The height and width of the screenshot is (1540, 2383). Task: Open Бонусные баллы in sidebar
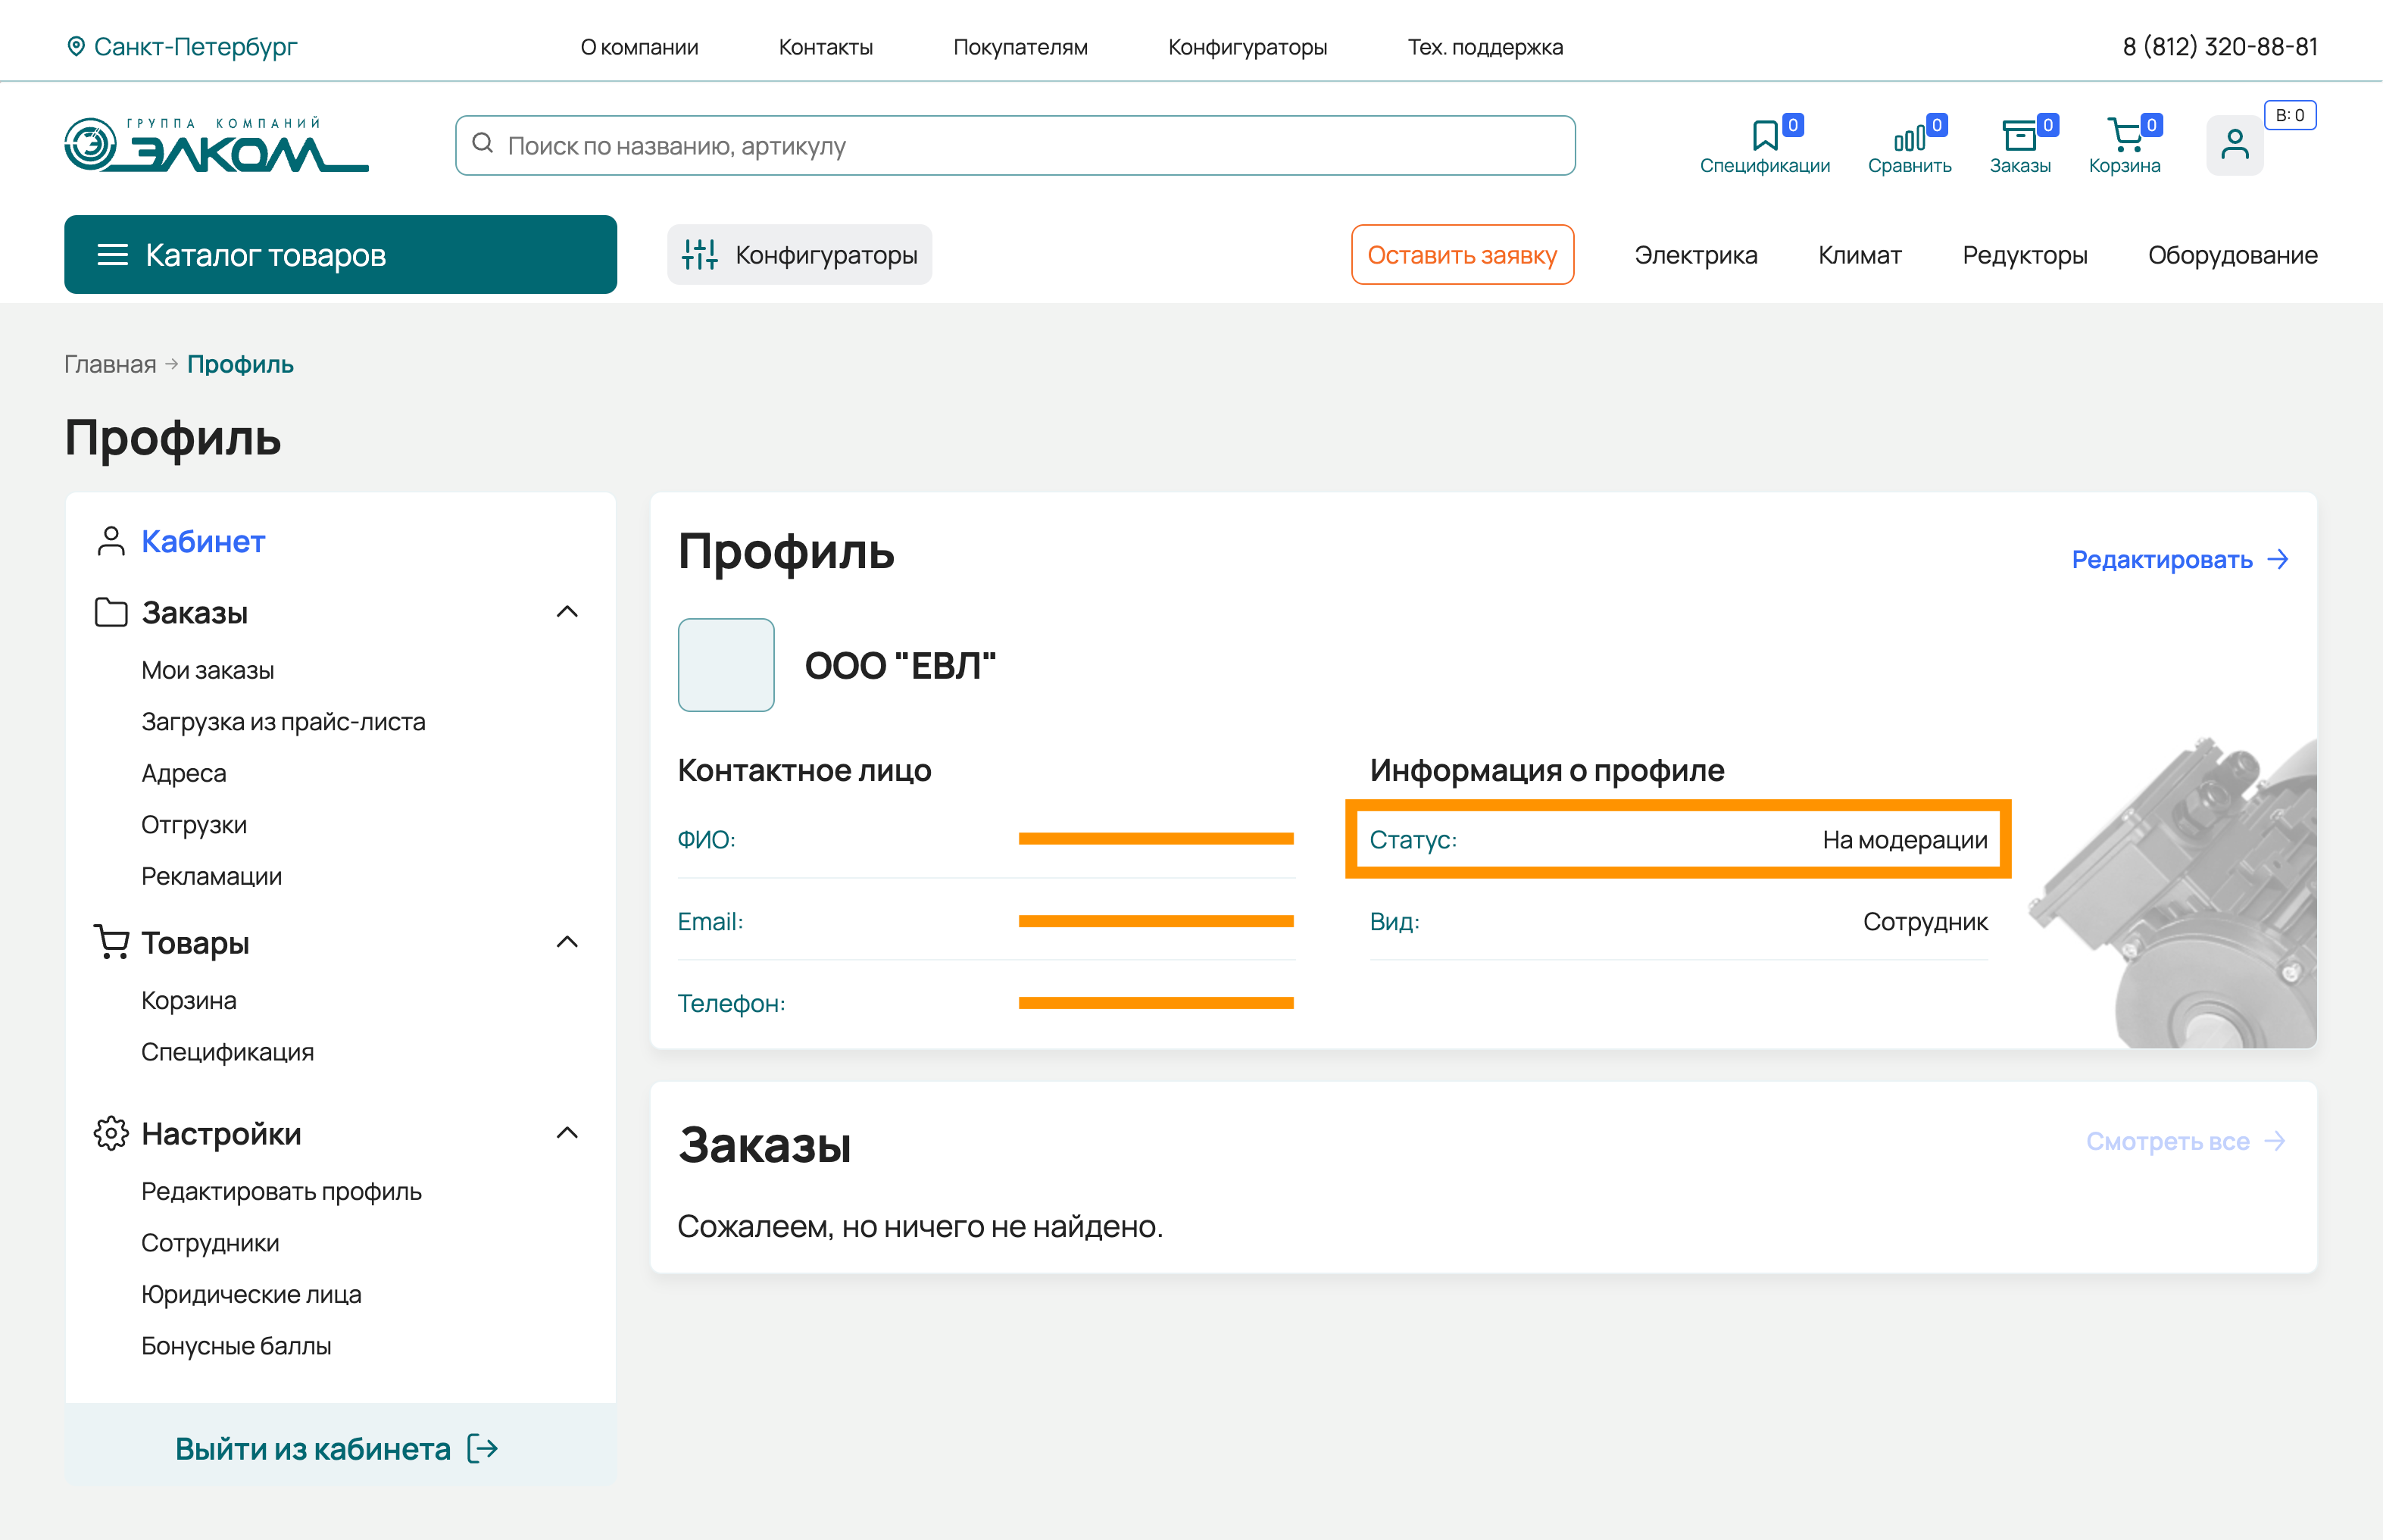click(236, 1346)
